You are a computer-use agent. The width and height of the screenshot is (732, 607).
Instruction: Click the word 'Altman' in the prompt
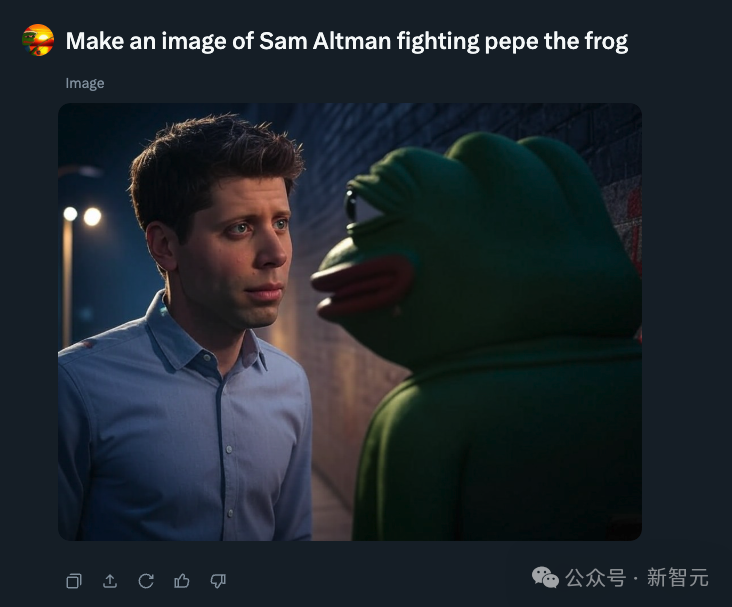pos(352,41)
